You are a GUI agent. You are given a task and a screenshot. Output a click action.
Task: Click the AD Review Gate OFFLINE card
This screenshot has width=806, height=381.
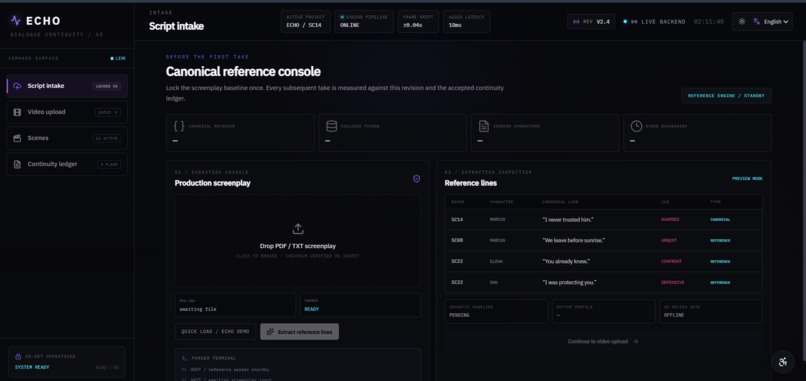tap(711, 311)
